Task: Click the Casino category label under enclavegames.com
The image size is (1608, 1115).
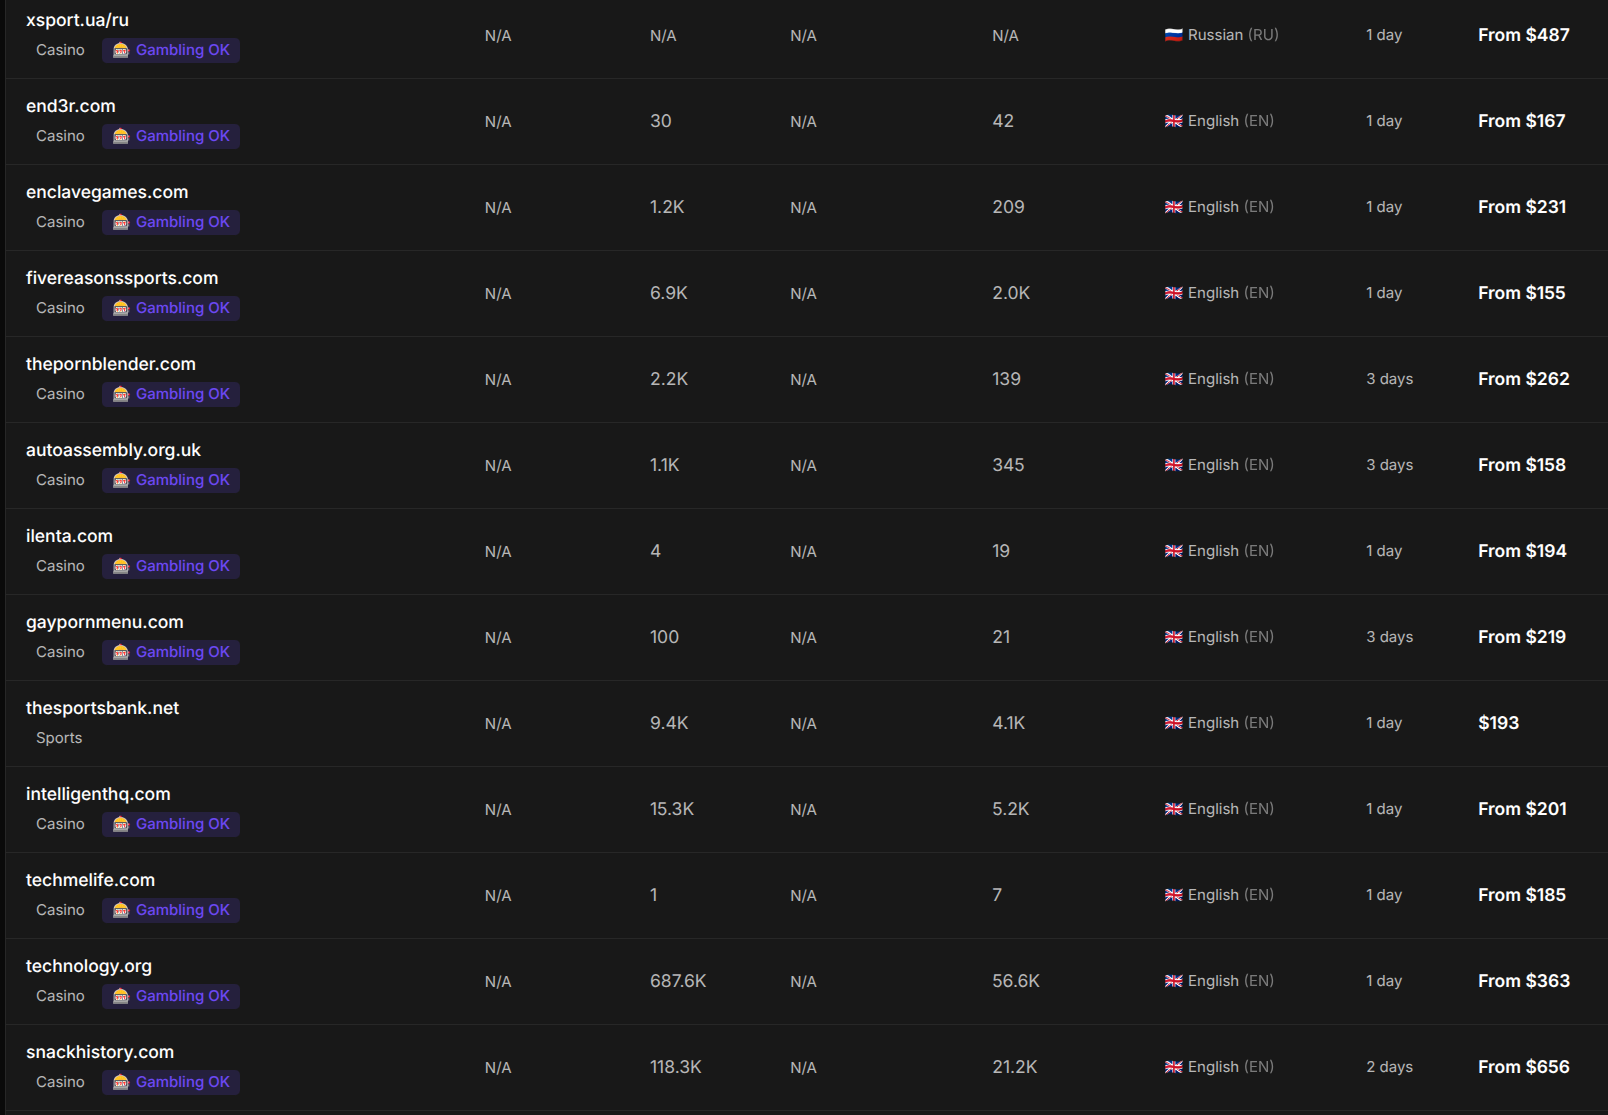Action: (60, 222)
